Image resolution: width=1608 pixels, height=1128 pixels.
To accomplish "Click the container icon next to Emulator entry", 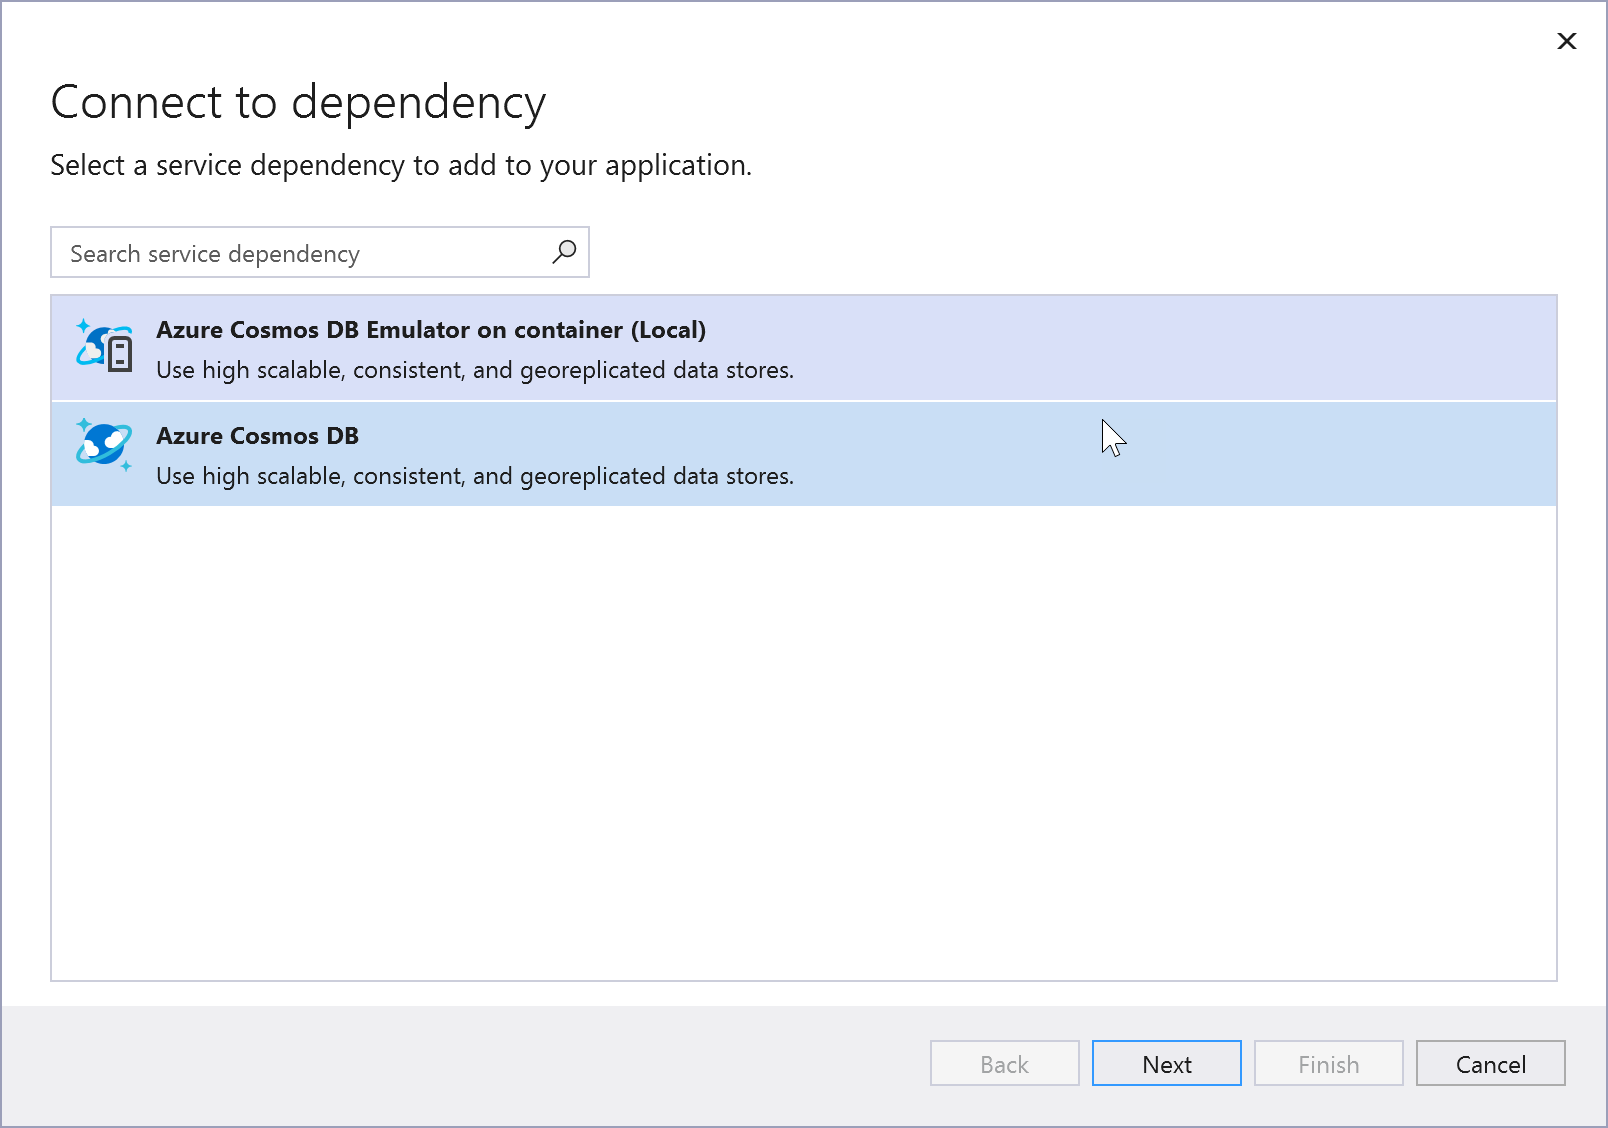I will coord(120,355).
